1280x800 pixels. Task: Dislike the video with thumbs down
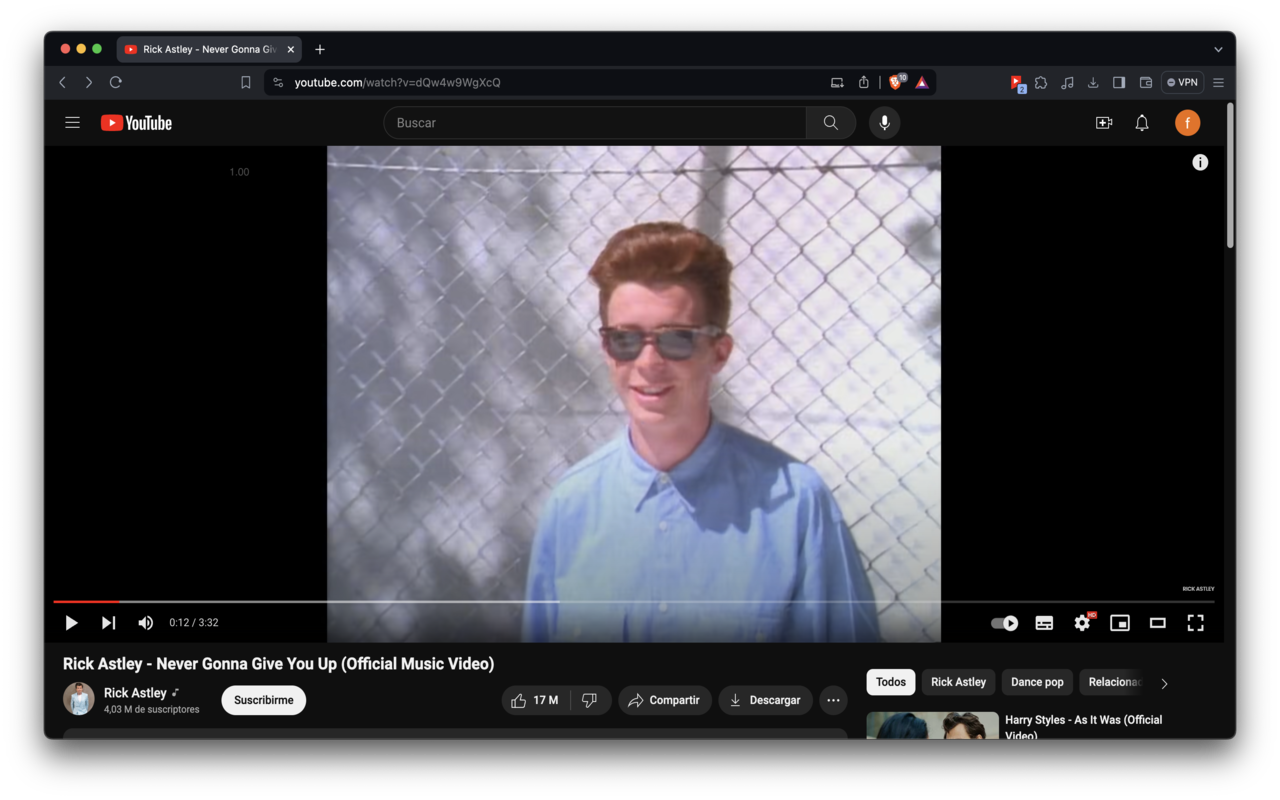pos(590,700)
